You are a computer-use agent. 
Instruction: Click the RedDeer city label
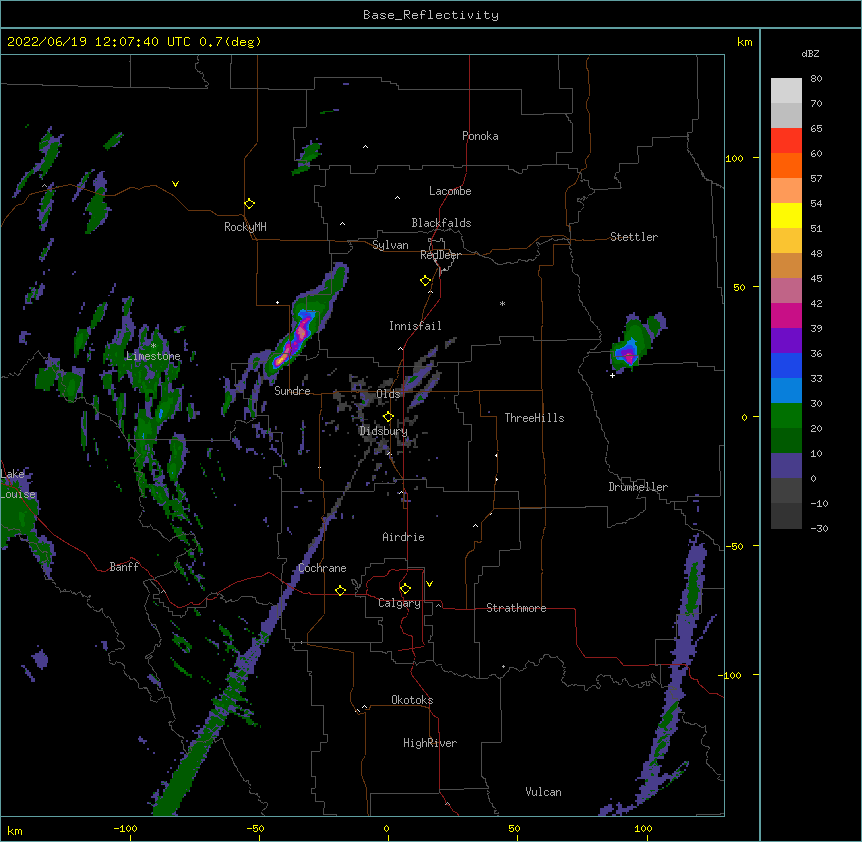440,255
